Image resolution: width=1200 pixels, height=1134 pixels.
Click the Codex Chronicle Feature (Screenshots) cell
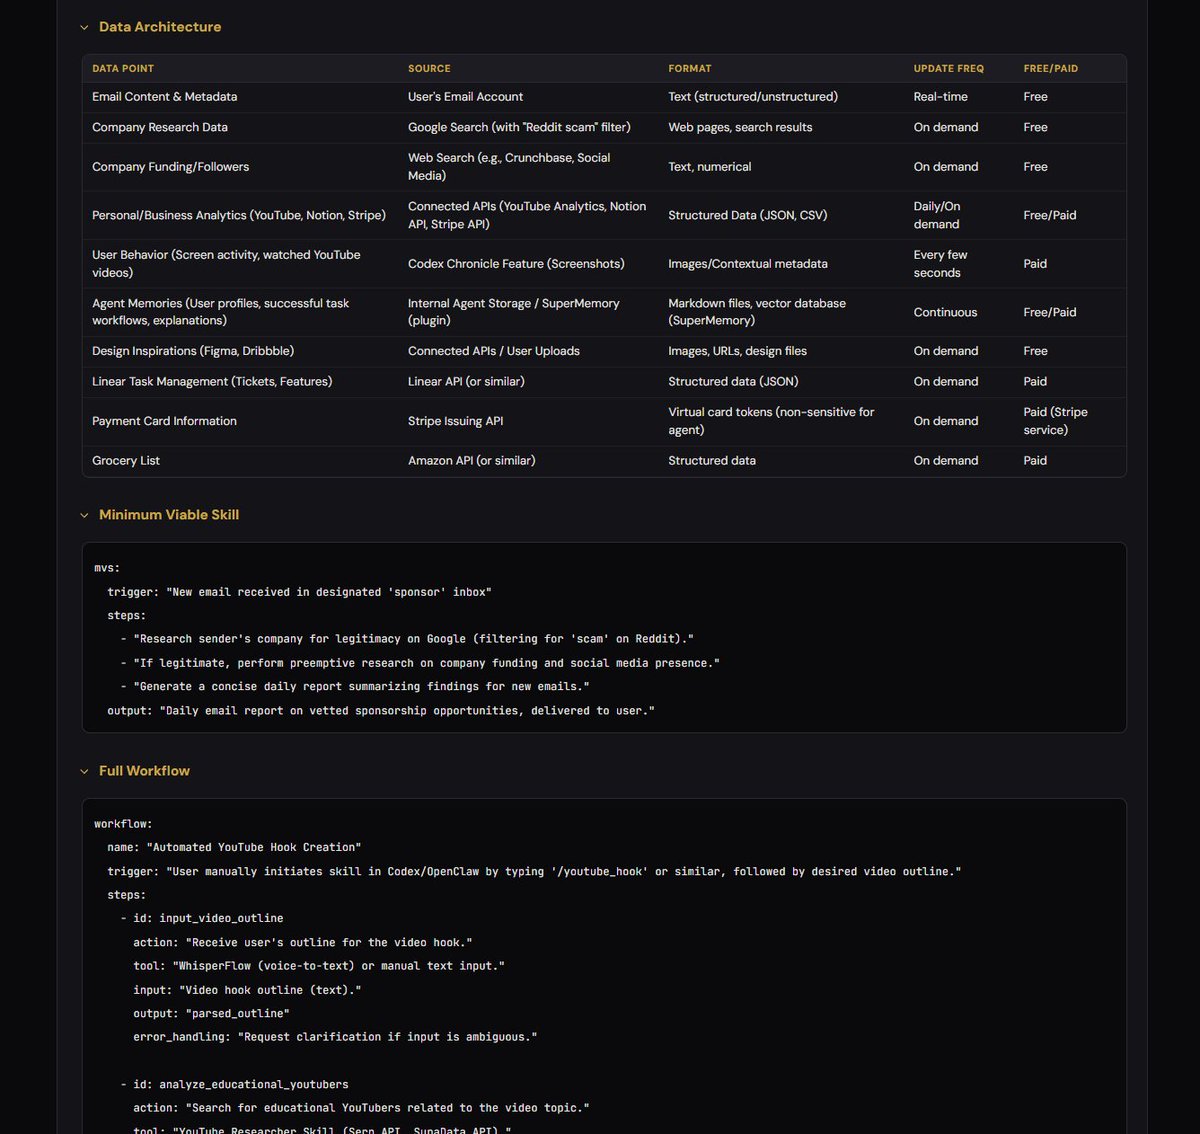click(516, 264)
